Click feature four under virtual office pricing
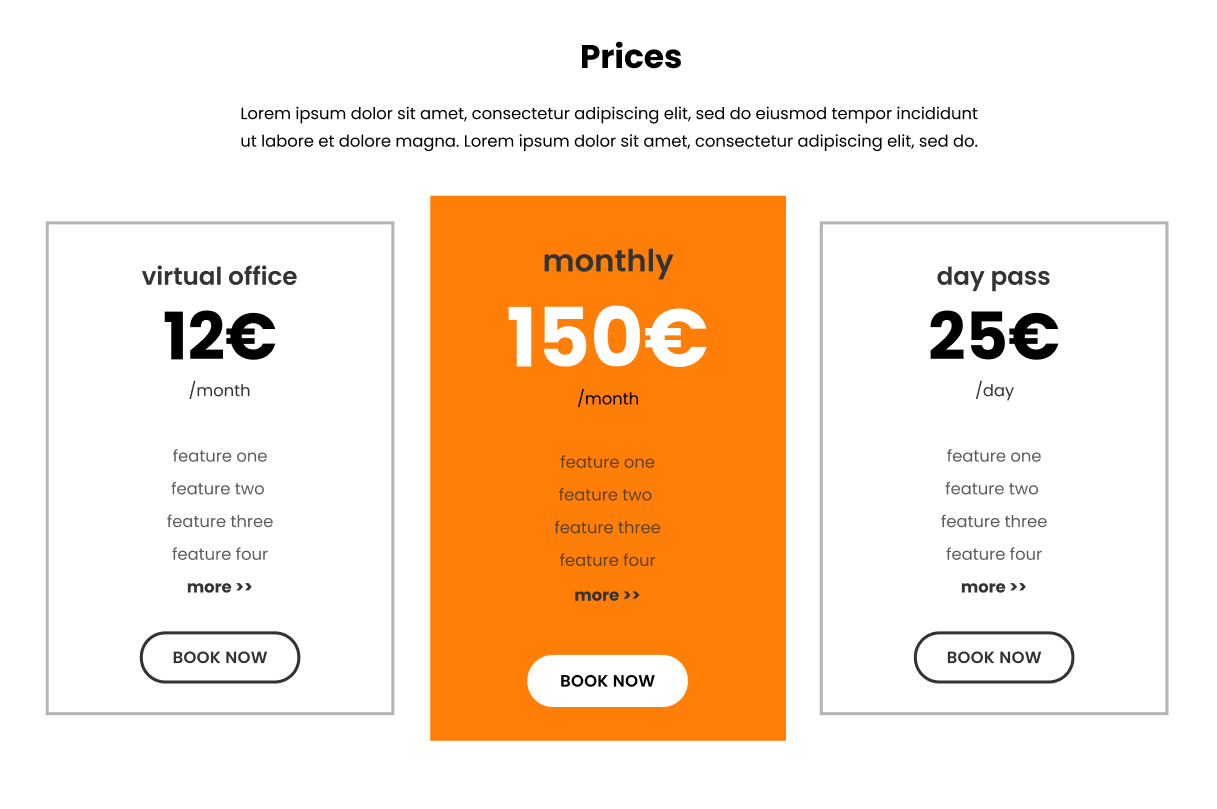 [x=219, y=553]
